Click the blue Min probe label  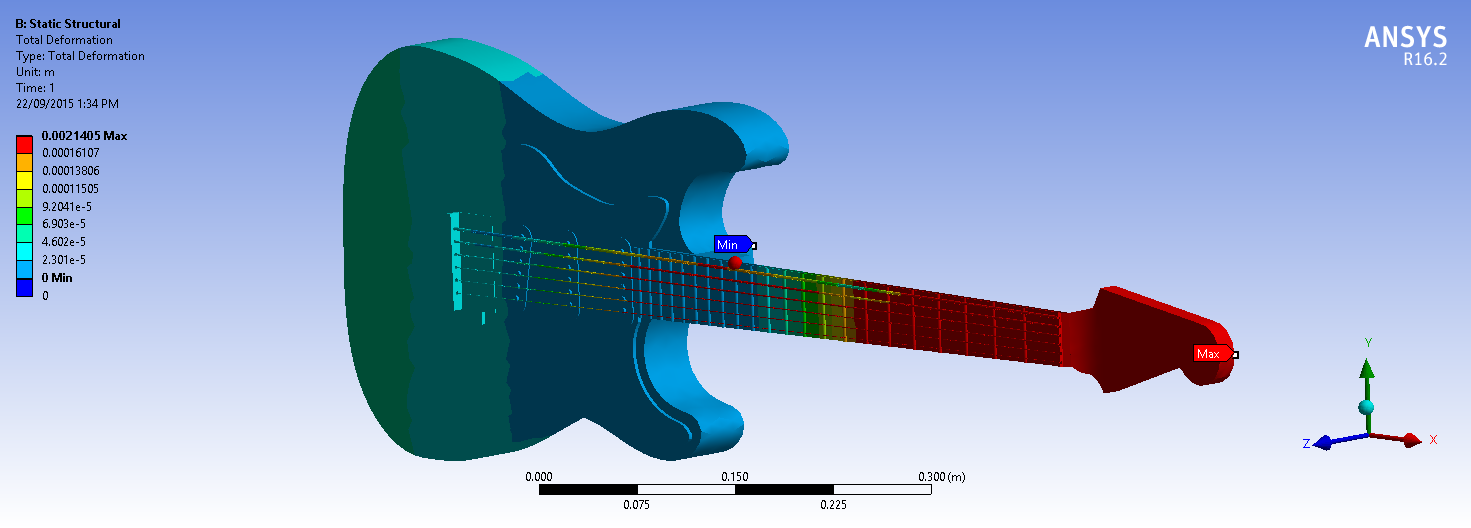coord(732,245)
